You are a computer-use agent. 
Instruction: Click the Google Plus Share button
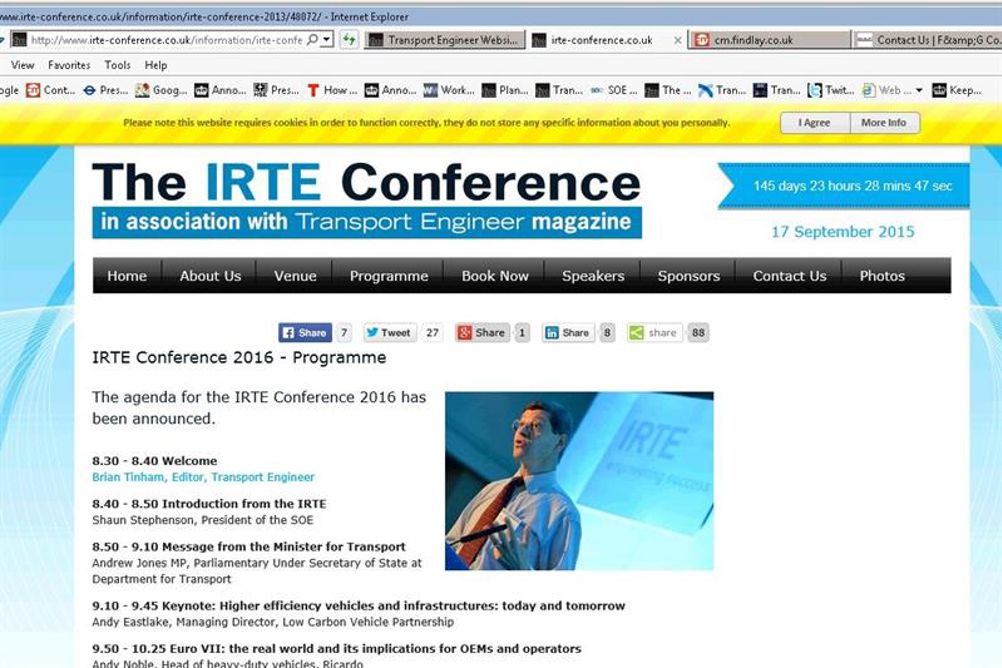coord(482,332)
